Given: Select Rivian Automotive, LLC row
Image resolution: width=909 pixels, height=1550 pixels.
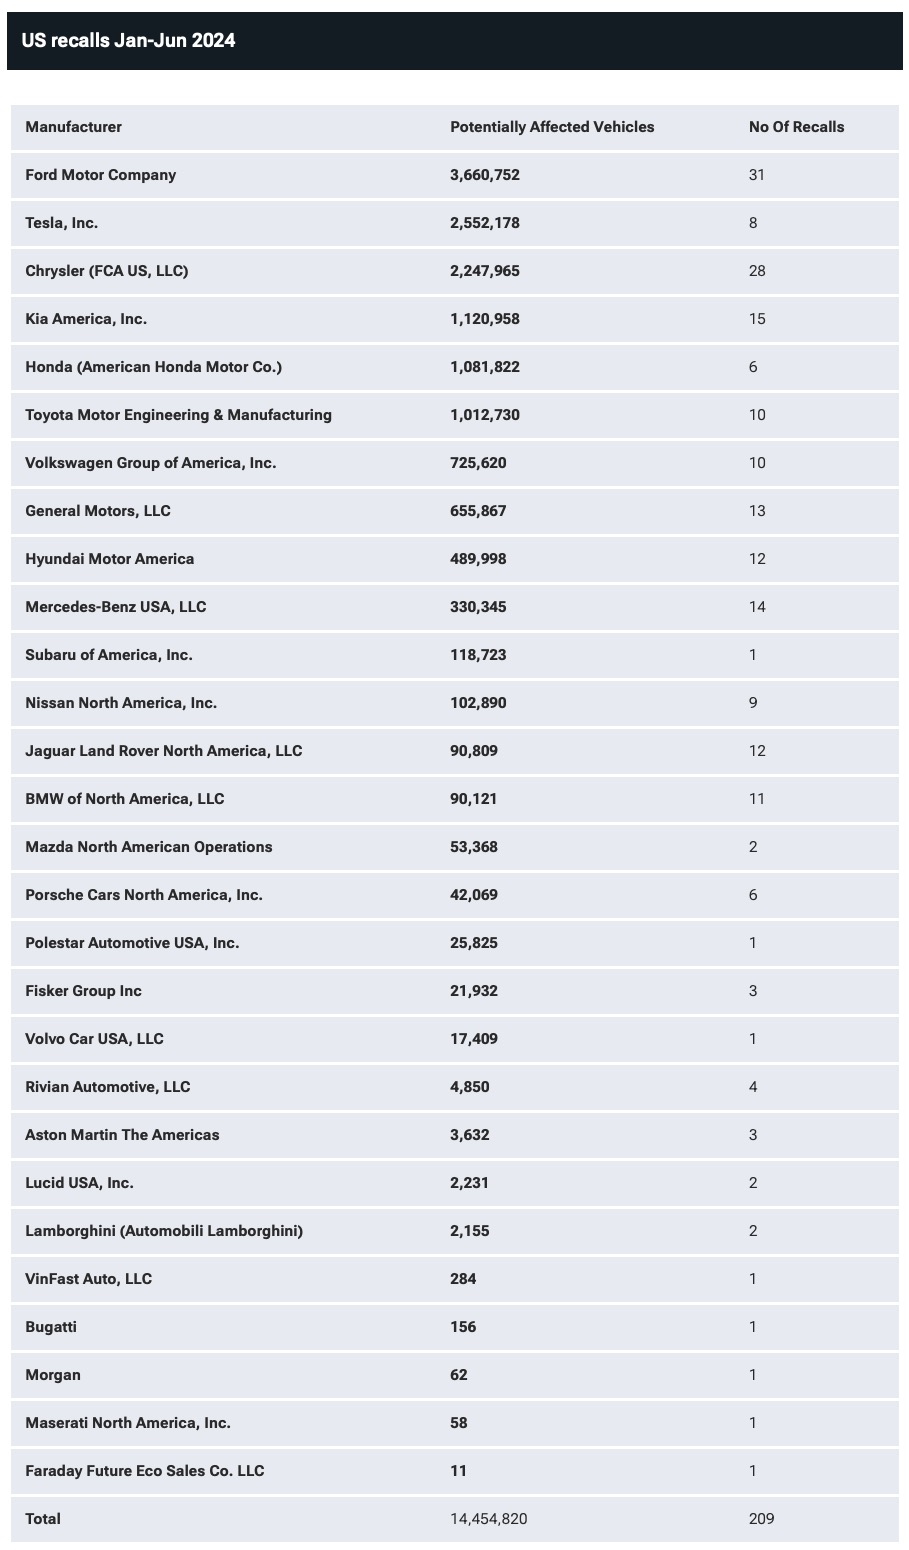Looking at the screenshot, I should tap(455, 1087).
